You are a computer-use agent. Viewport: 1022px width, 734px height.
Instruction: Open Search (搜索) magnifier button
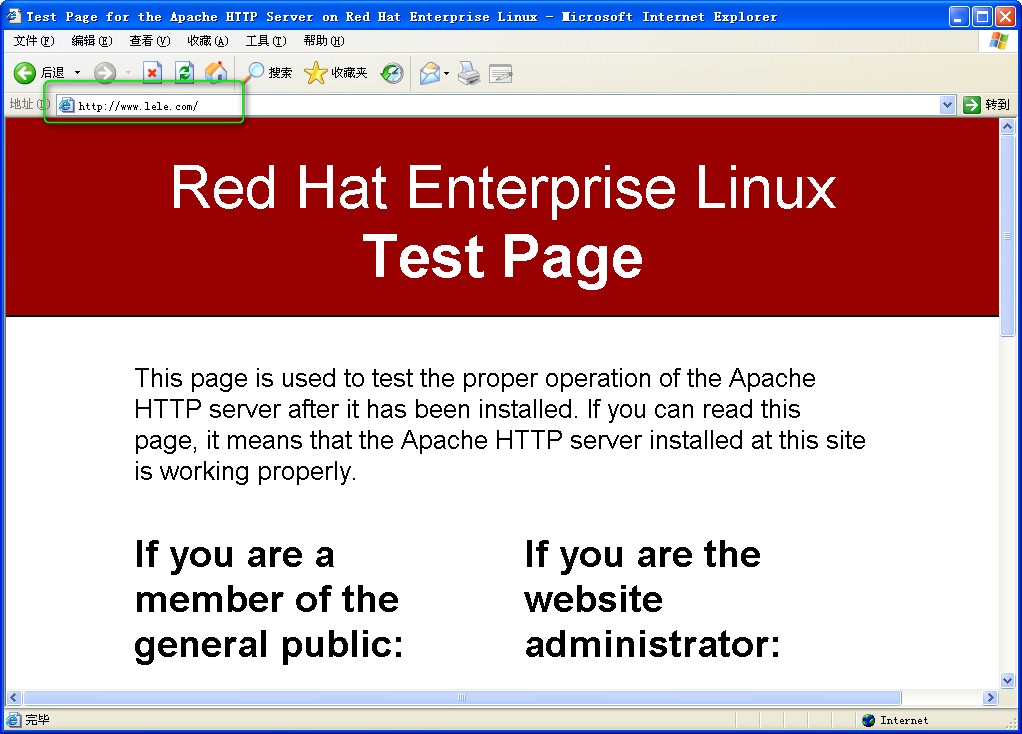pos(267,72)
